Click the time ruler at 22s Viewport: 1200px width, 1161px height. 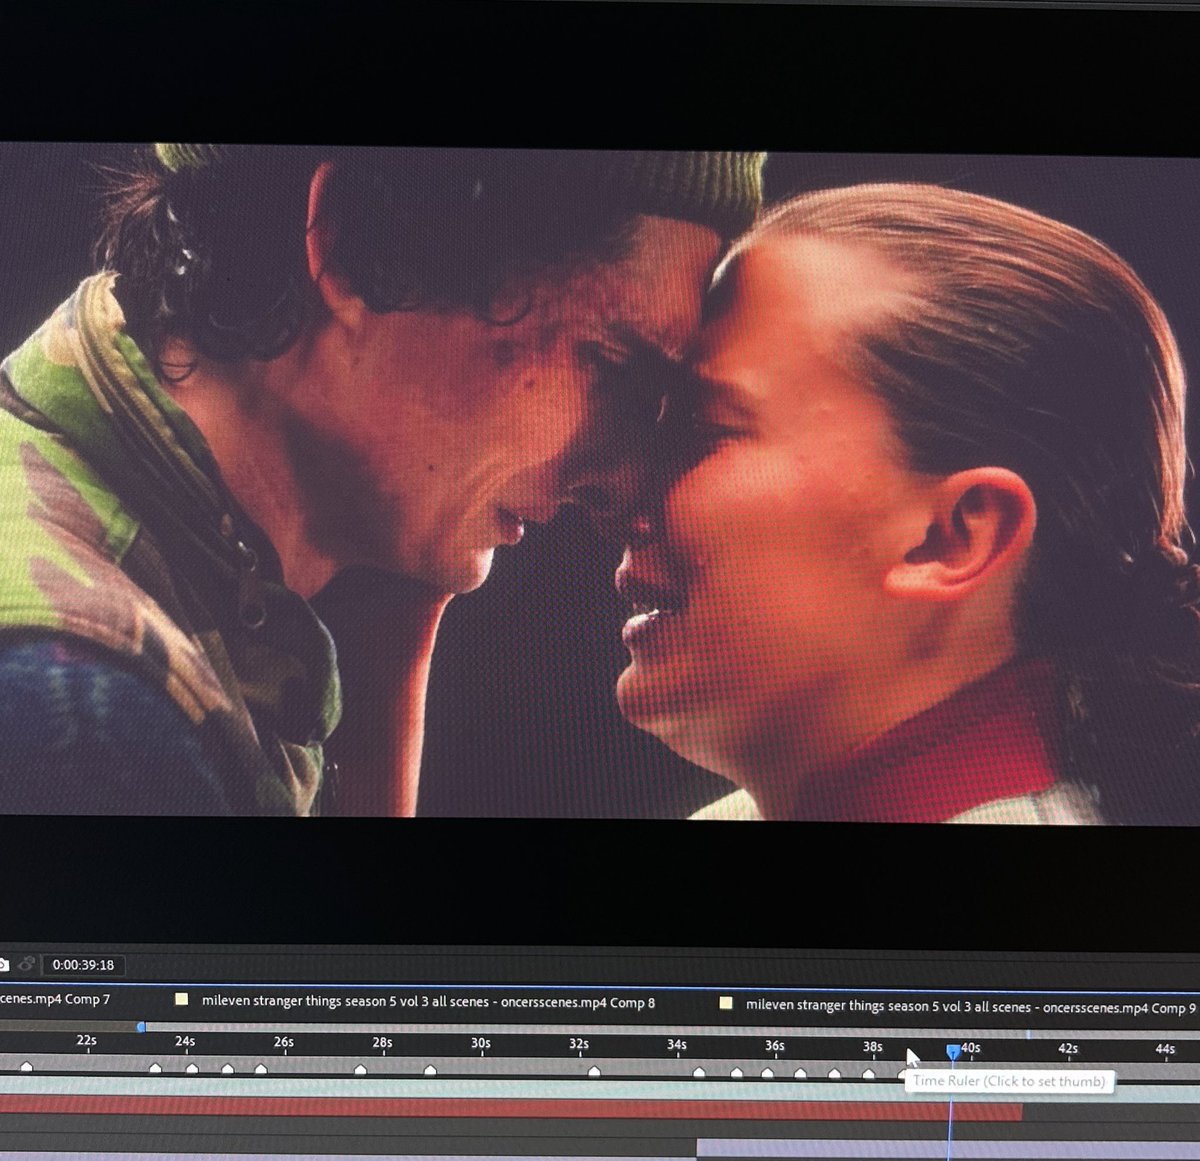click(x=87, y=1041)
